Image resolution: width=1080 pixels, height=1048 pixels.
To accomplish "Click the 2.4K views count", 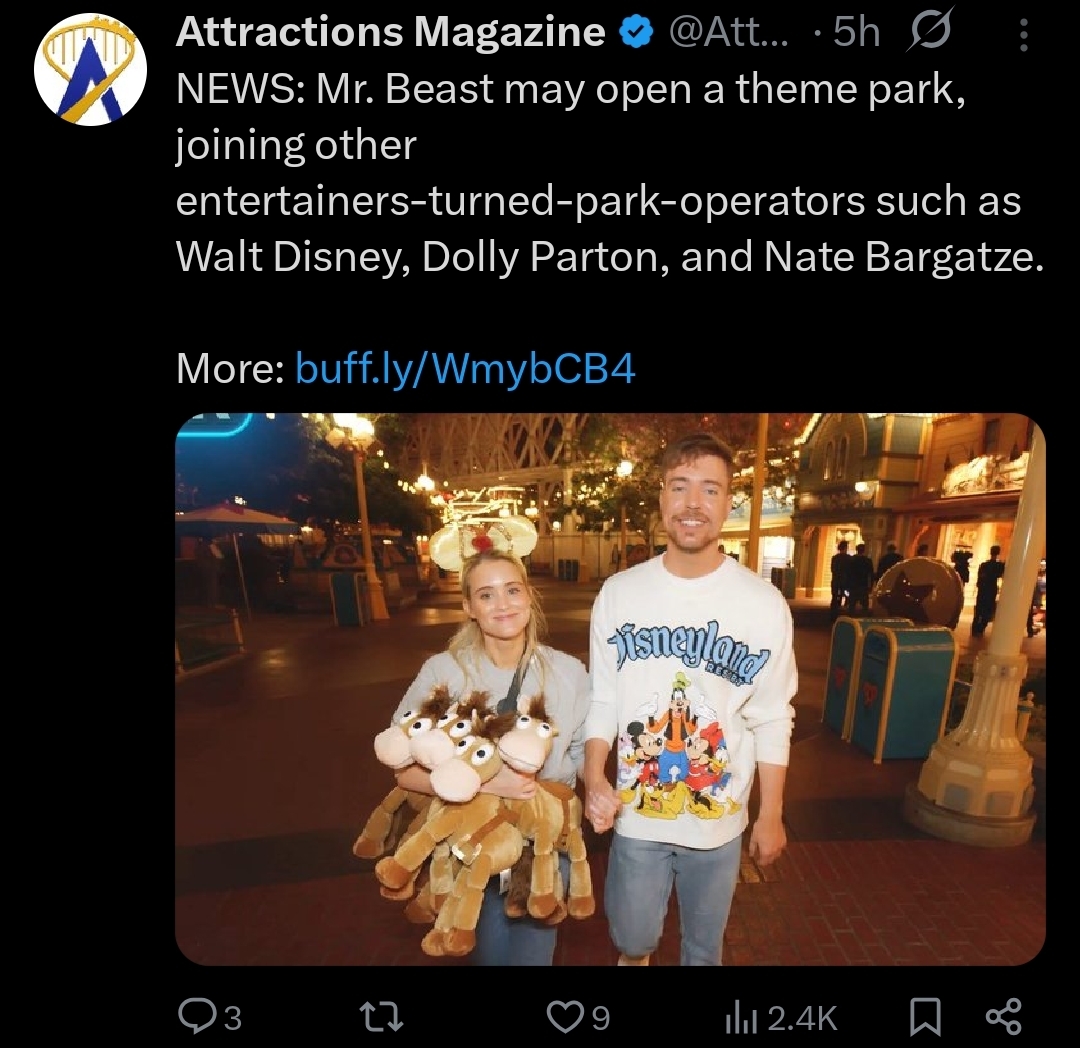I will pyautogui.click(x=802, y=1018).
